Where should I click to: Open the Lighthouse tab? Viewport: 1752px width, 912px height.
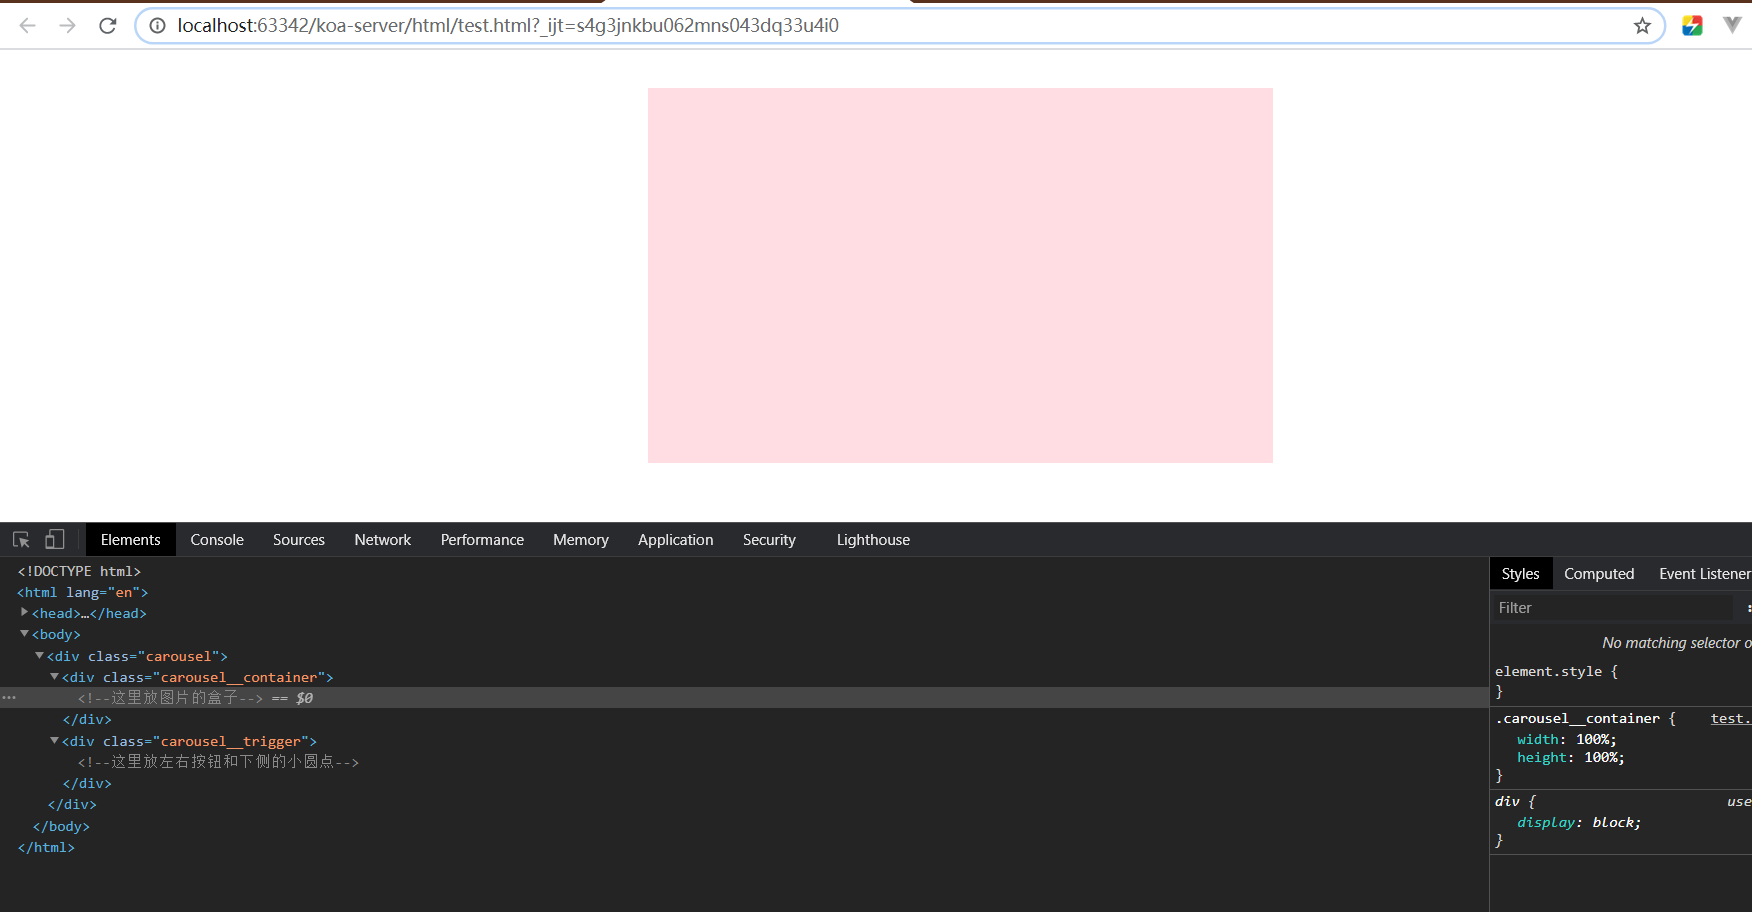pyautogui.click(x=873, y=540)
